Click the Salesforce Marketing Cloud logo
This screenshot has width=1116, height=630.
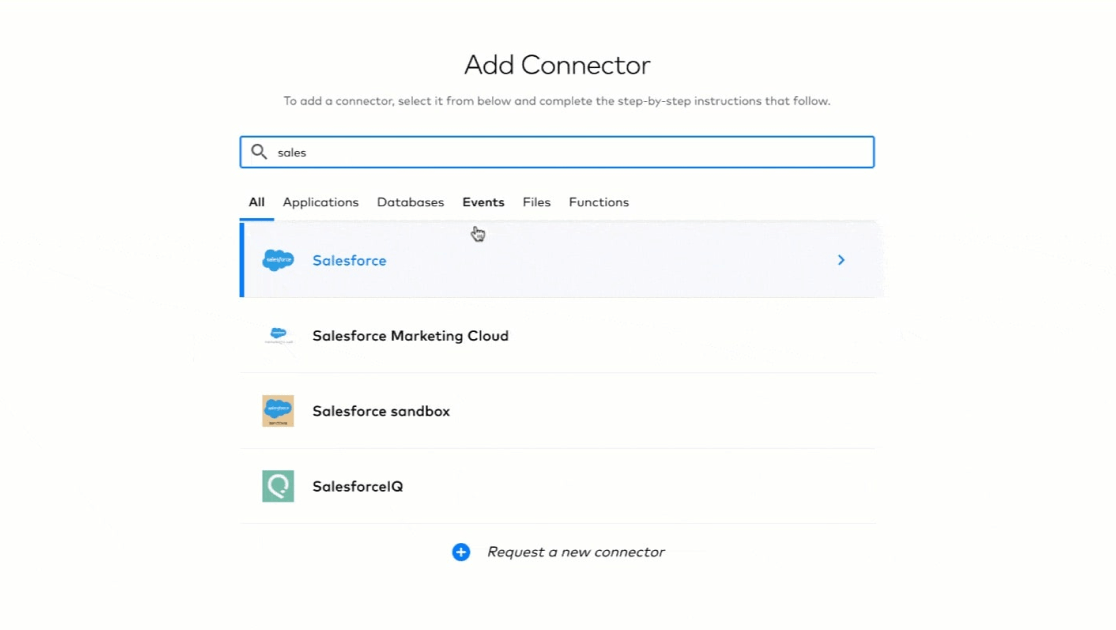pyautogui.click(x=278, y=336)
